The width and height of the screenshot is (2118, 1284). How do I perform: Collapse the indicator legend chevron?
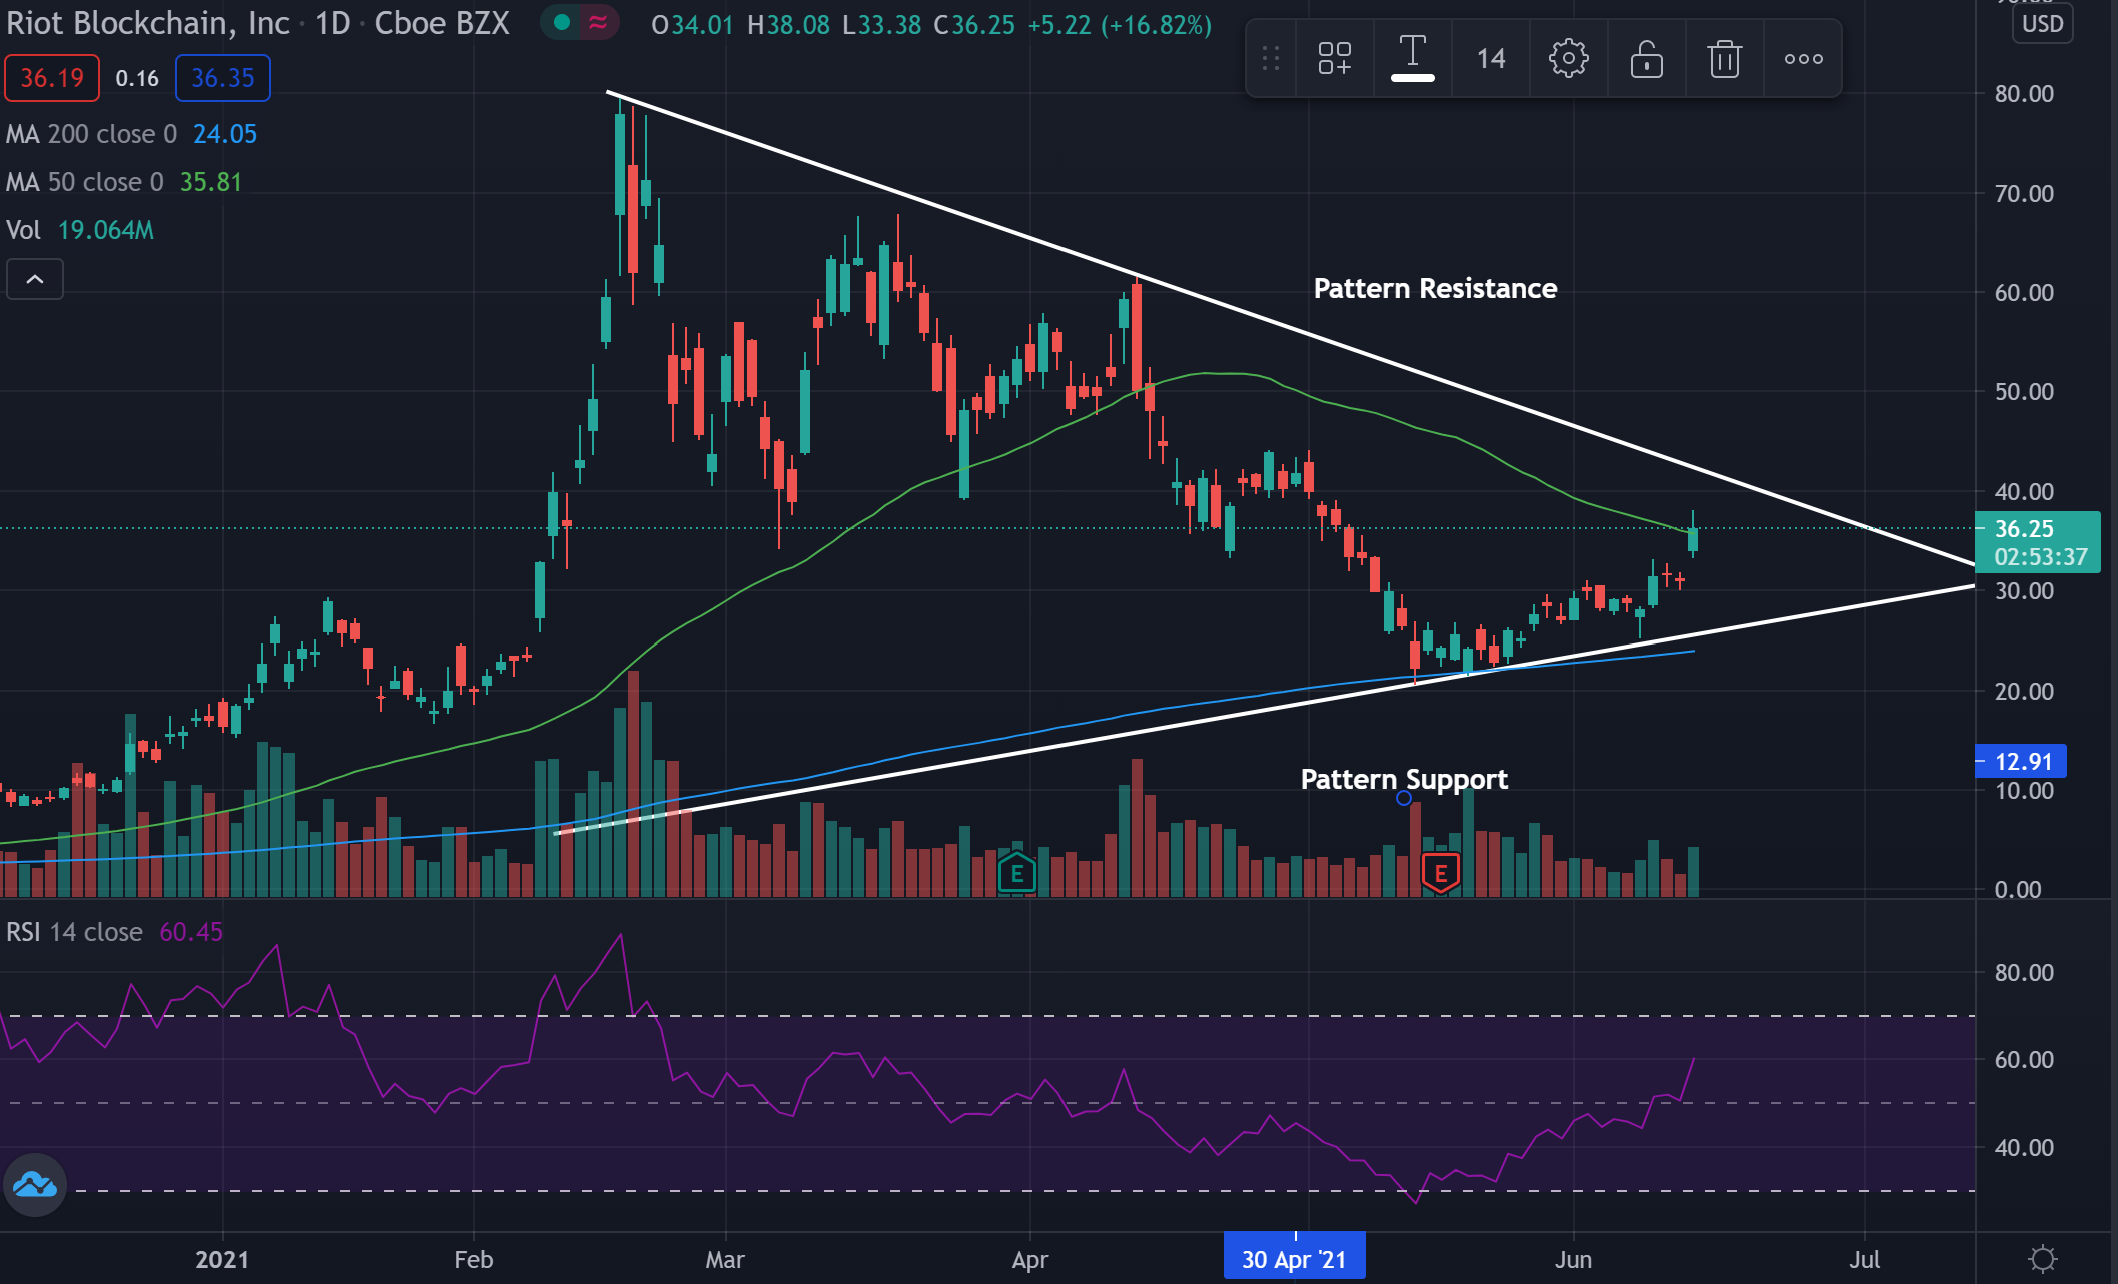point(35,279)
